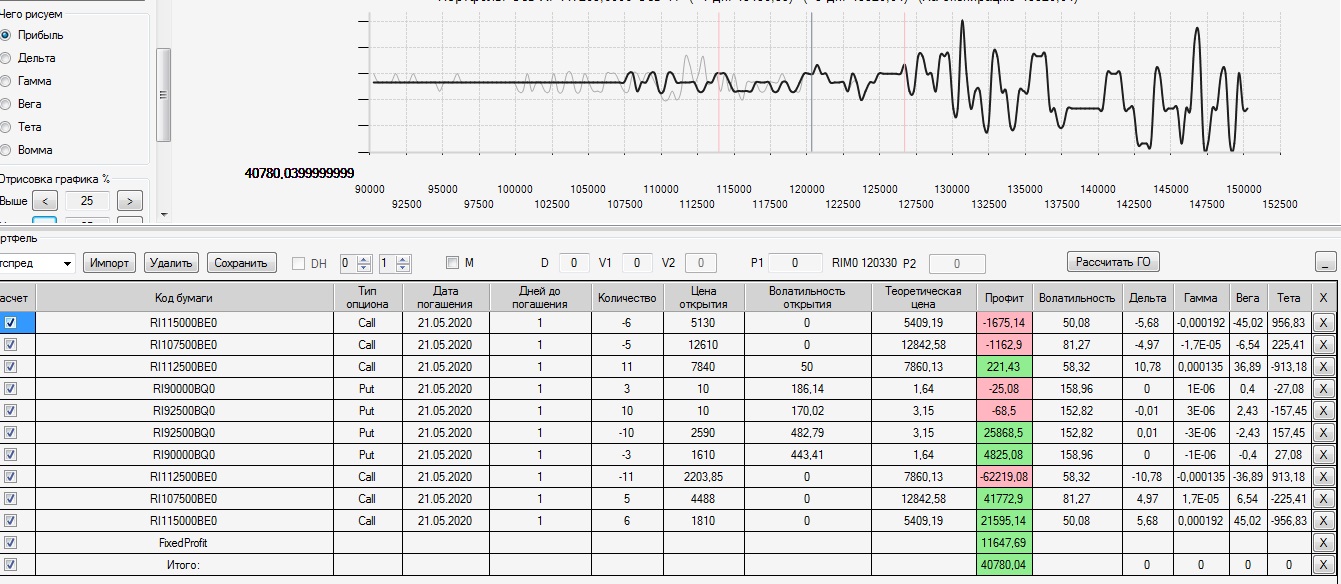This screenshot has width=1341, height=584.
Task: Click the V2 input field
Action: pyautogui.click(x=701, y=263)
